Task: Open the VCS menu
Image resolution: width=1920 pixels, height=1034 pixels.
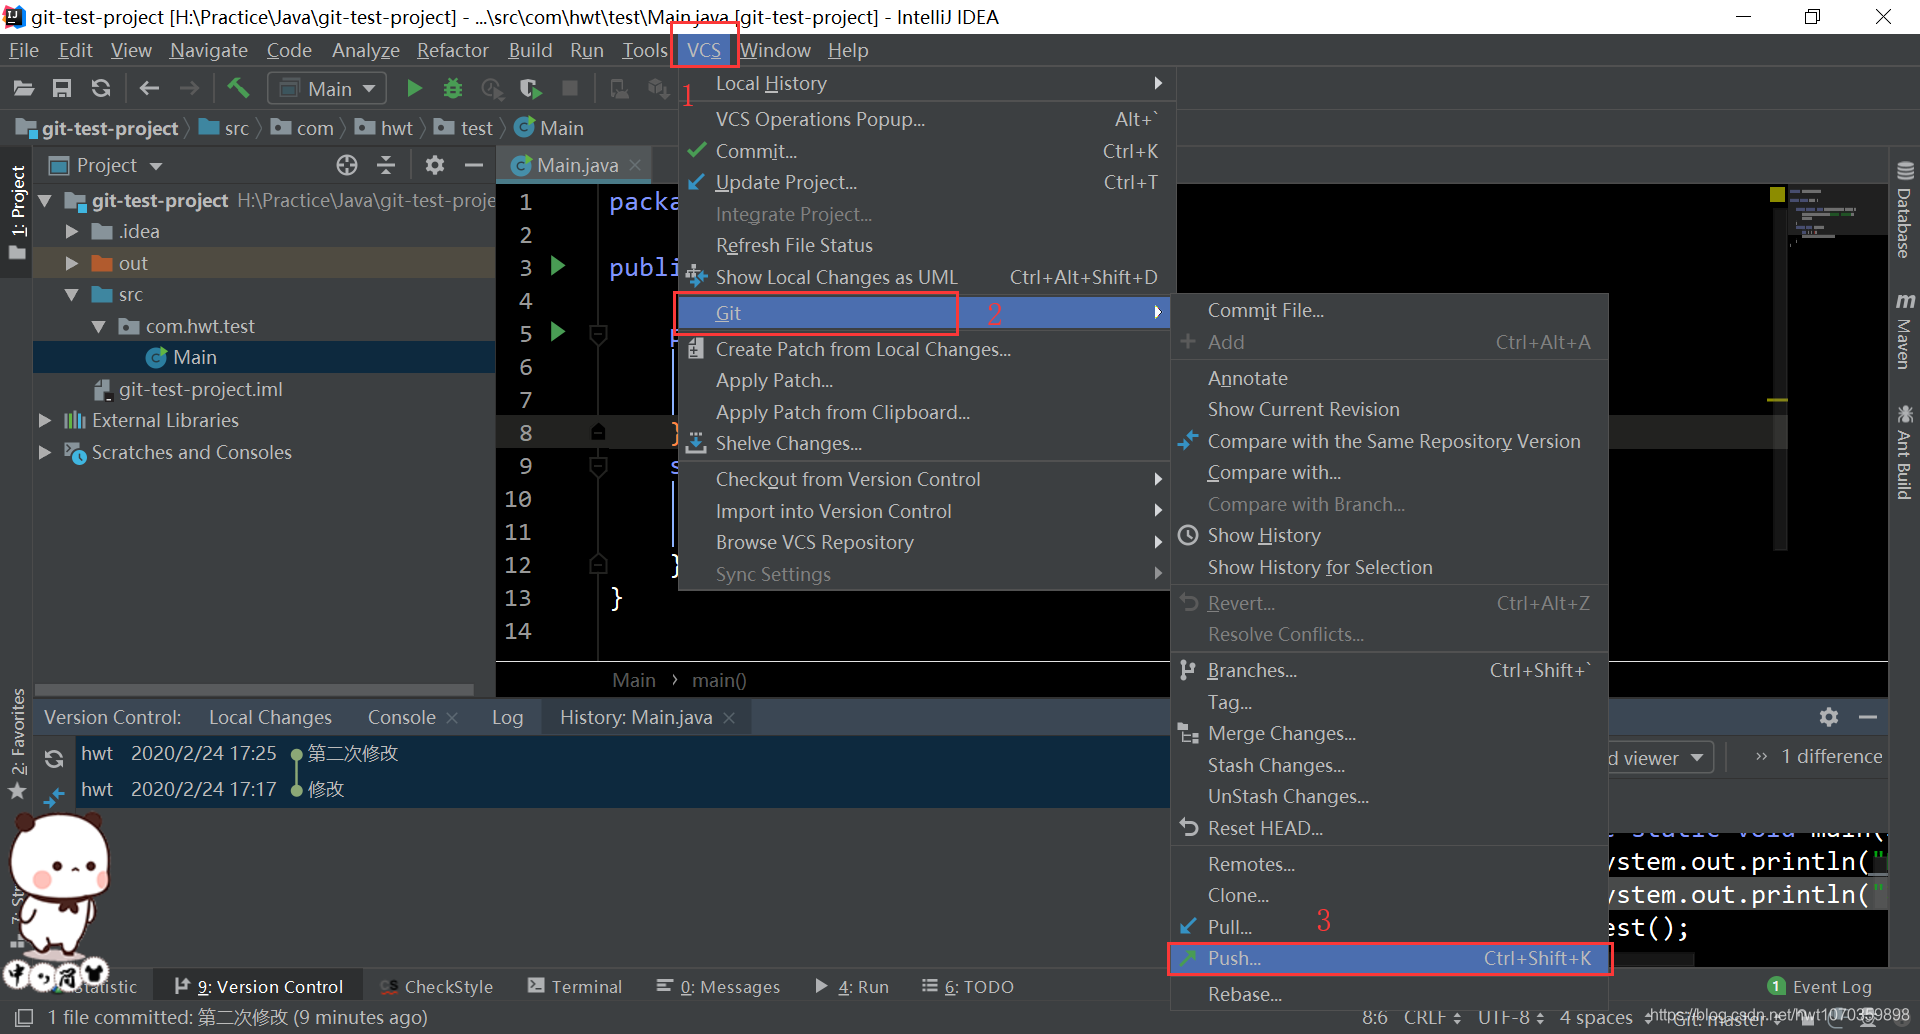Action: pyautogui.click(x=703, y=50)
